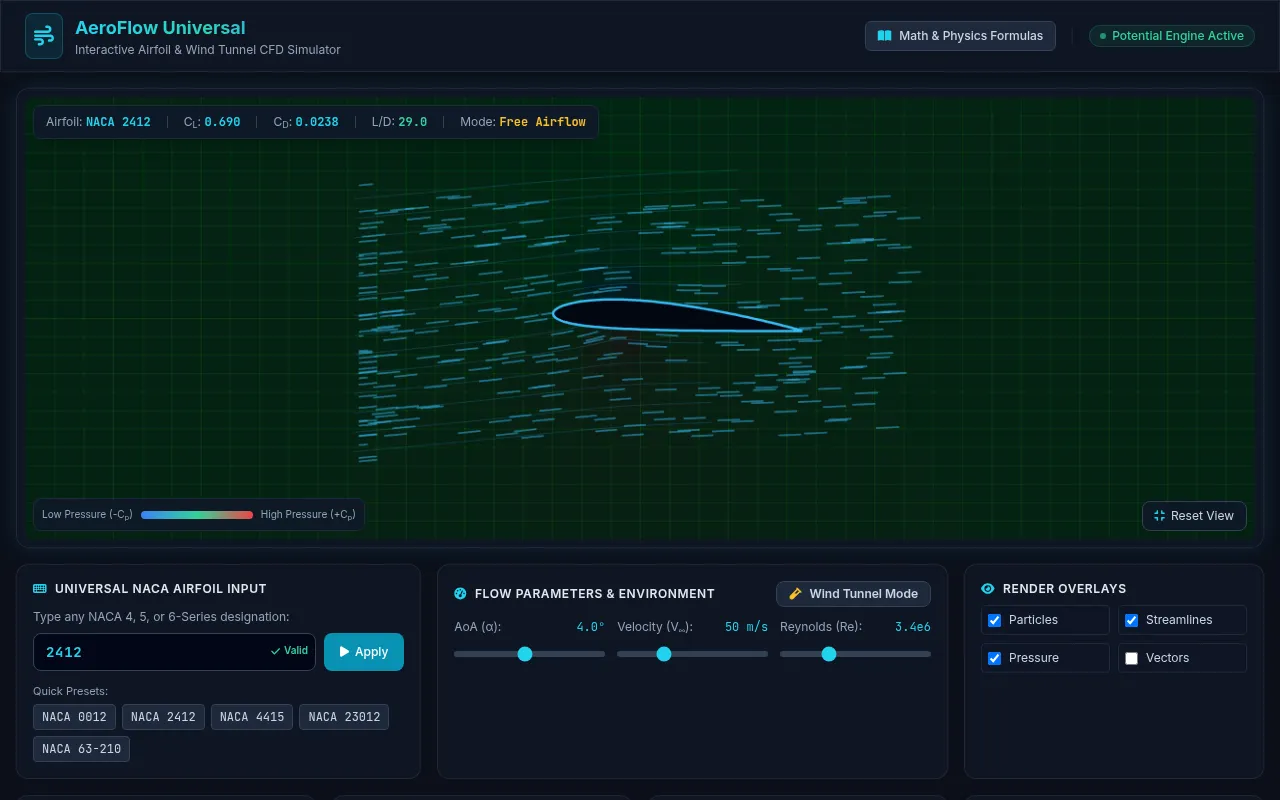Viewport: 1280px width, 800px height.
Task: Click the green status dot of Potential Engine
Action: [x=1103, y=36]
